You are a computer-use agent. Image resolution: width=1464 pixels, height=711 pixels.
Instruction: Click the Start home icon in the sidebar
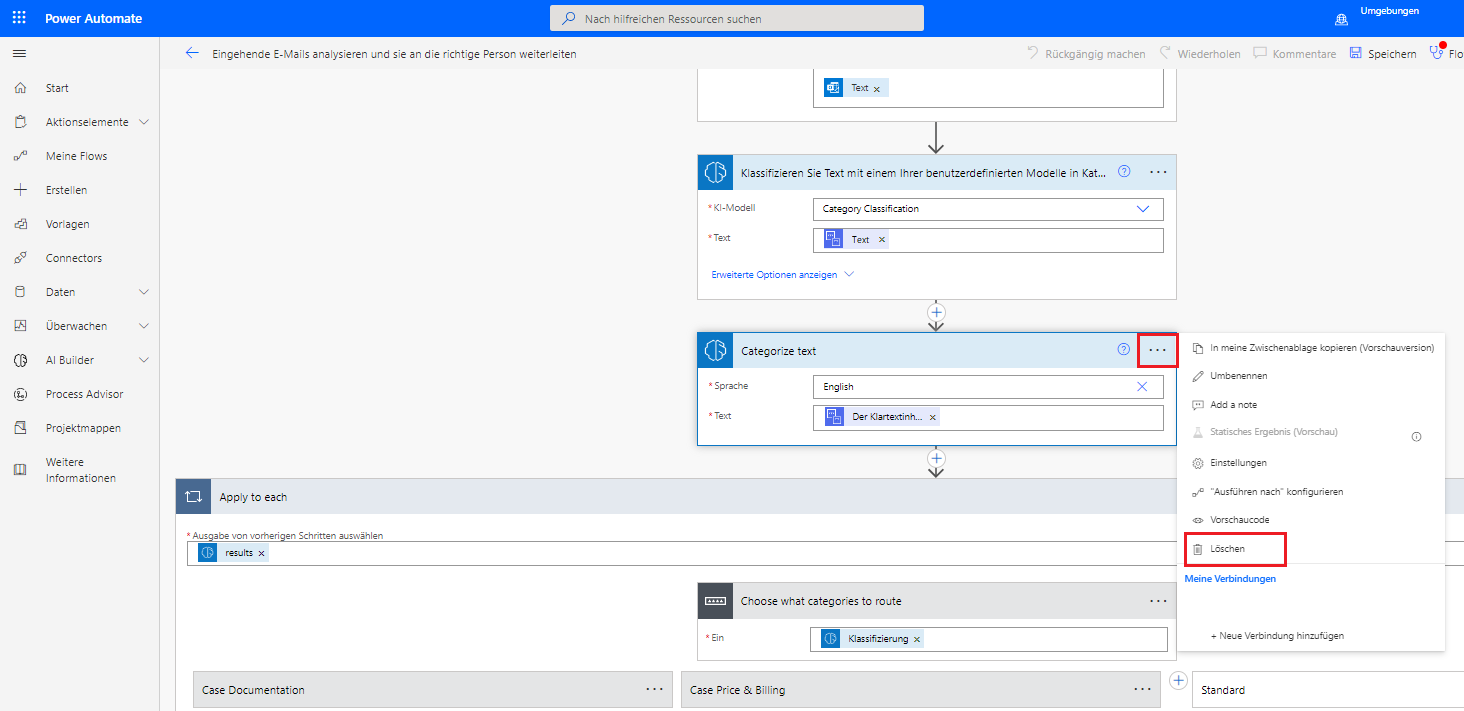pyautogui.click(x=20, y=88)
